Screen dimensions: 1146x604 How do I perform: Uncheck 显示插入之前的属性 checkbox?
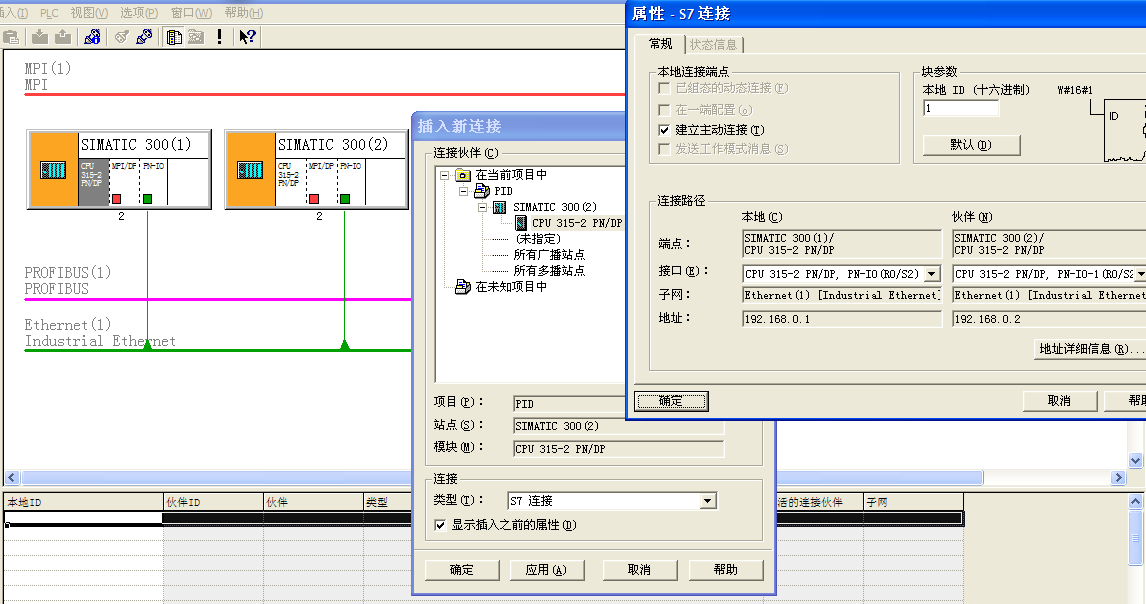440,525
